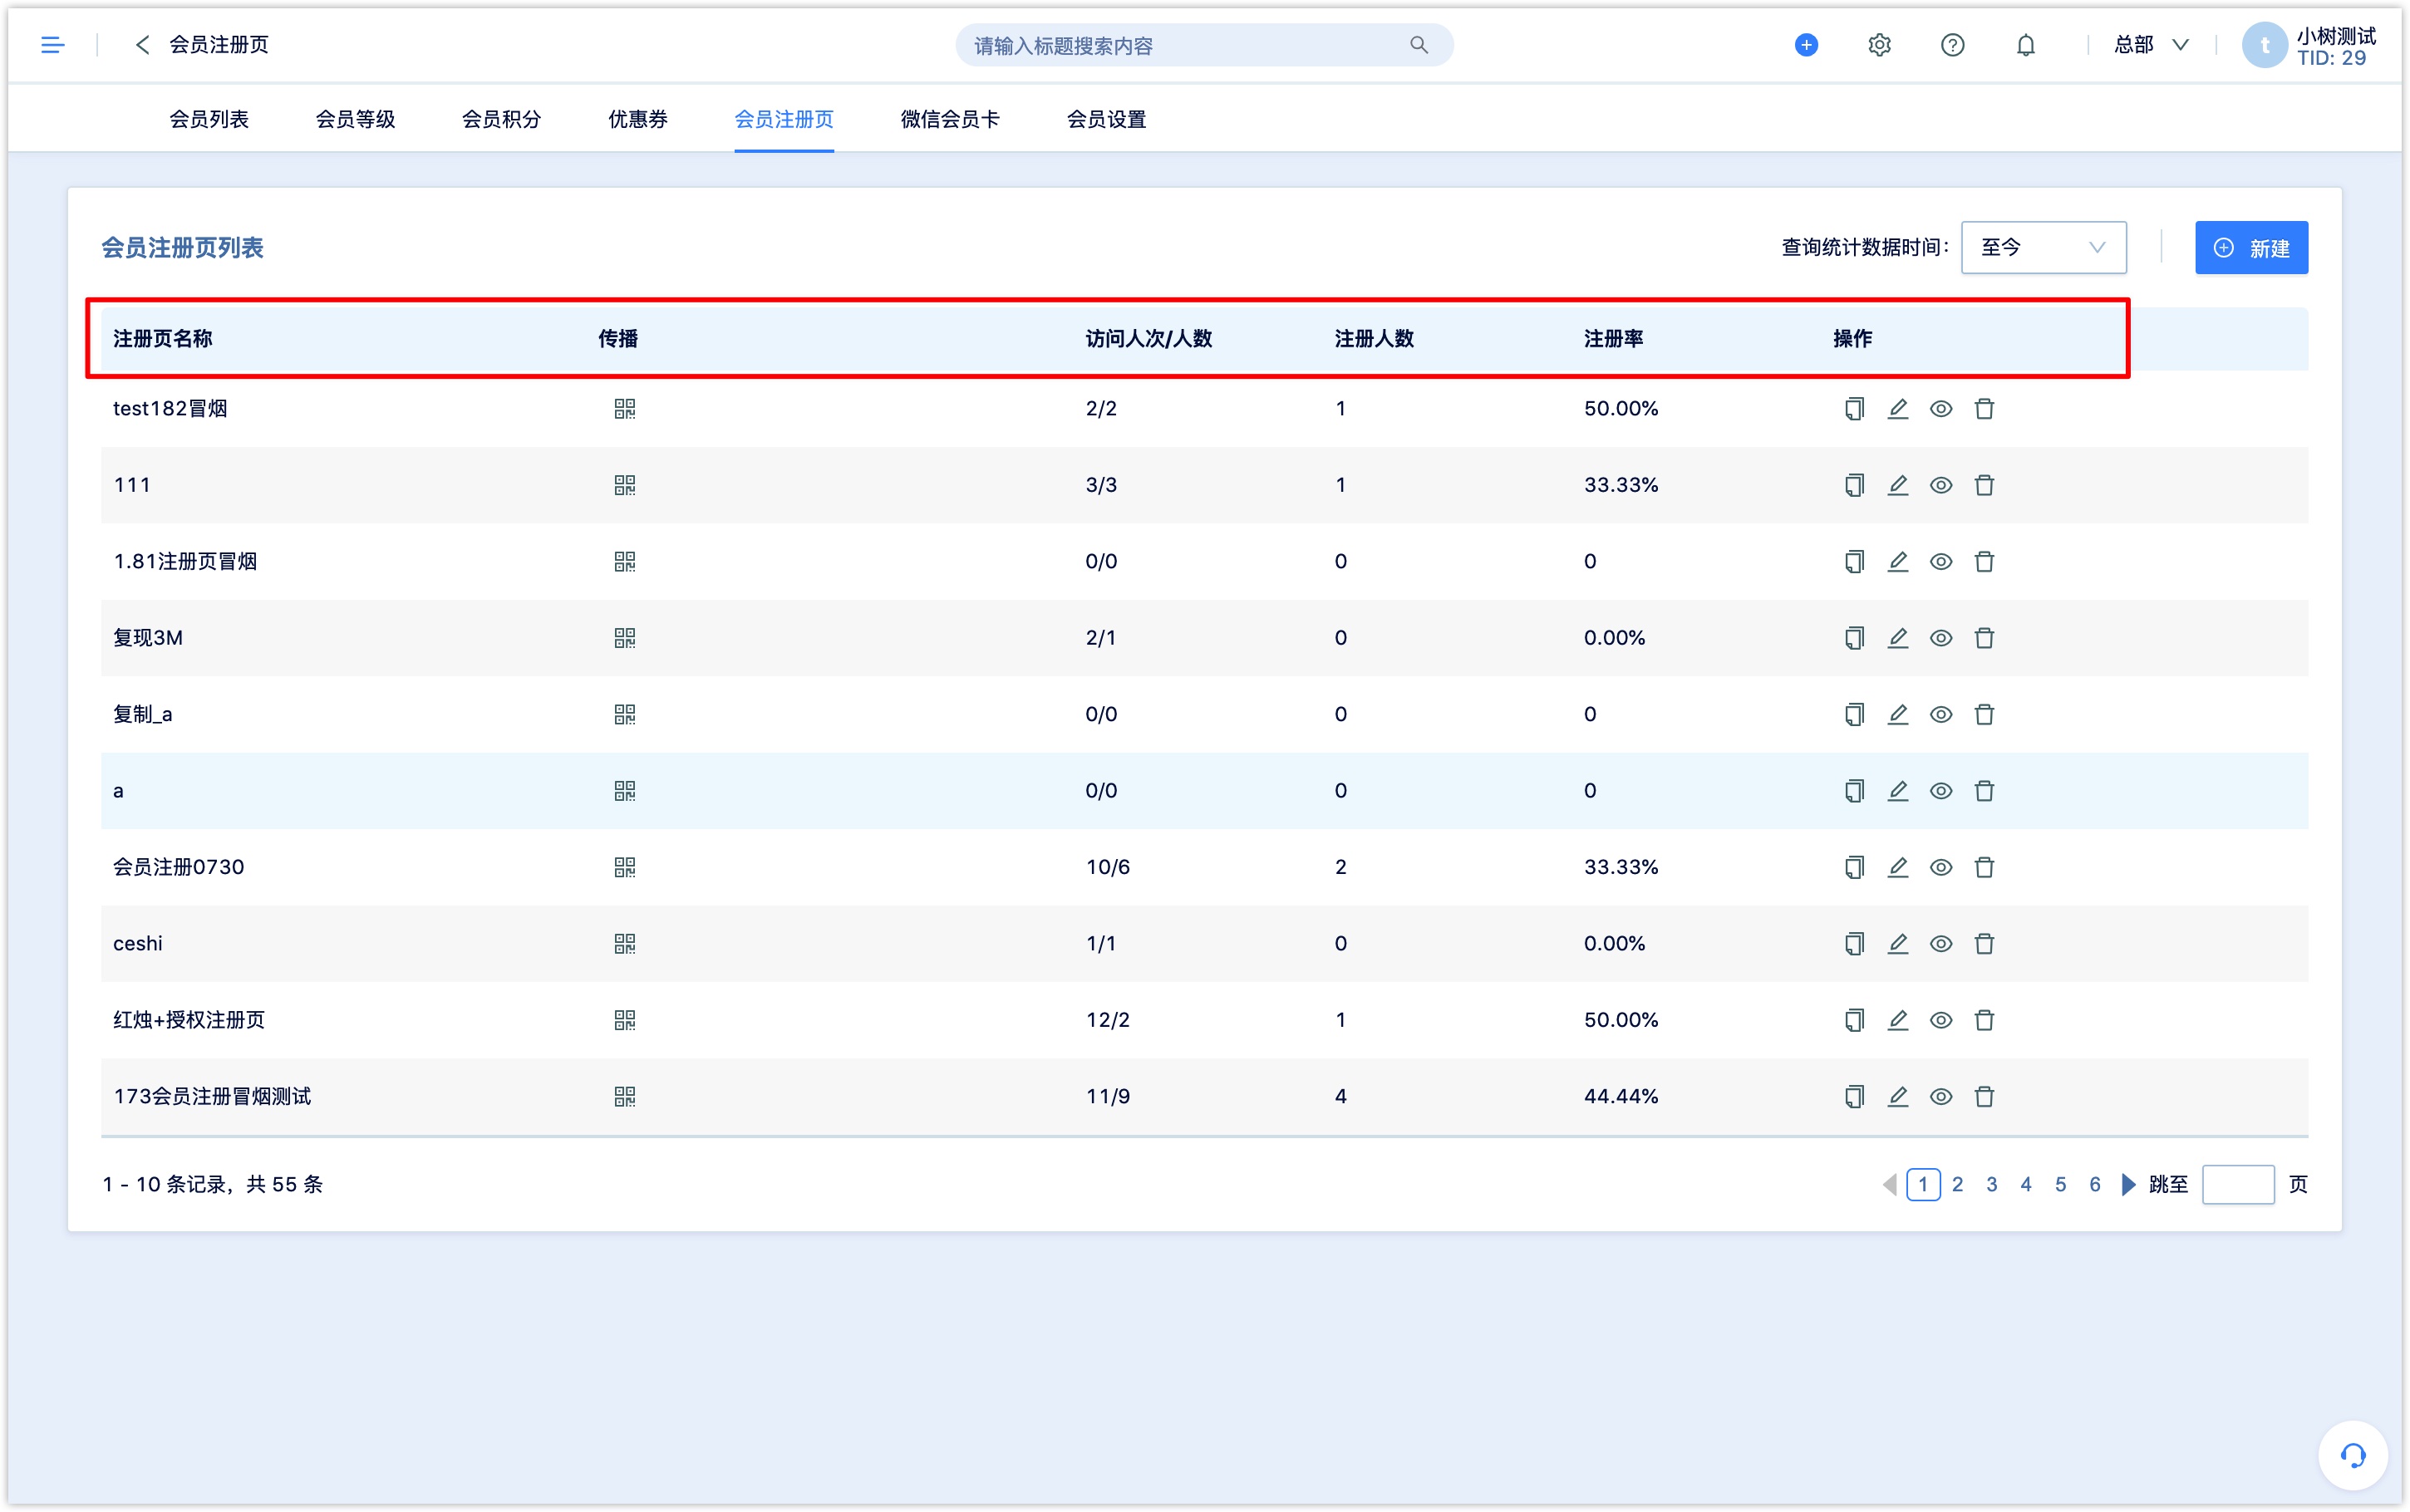Screen dimensions: 2410x1512
Task: Click the search magnifier icon
Action: point(1418,45)
